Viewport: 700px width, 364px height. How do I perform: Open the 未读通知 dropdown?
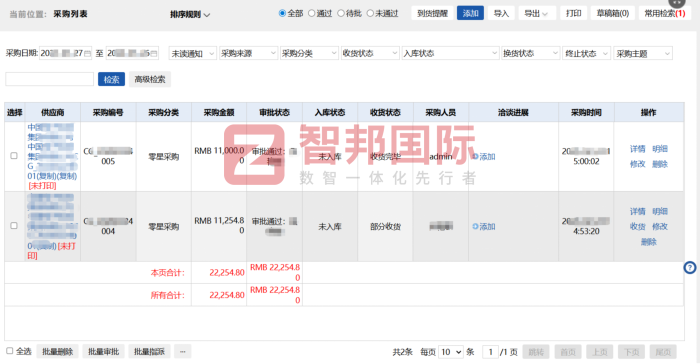(x=192, y=54)
